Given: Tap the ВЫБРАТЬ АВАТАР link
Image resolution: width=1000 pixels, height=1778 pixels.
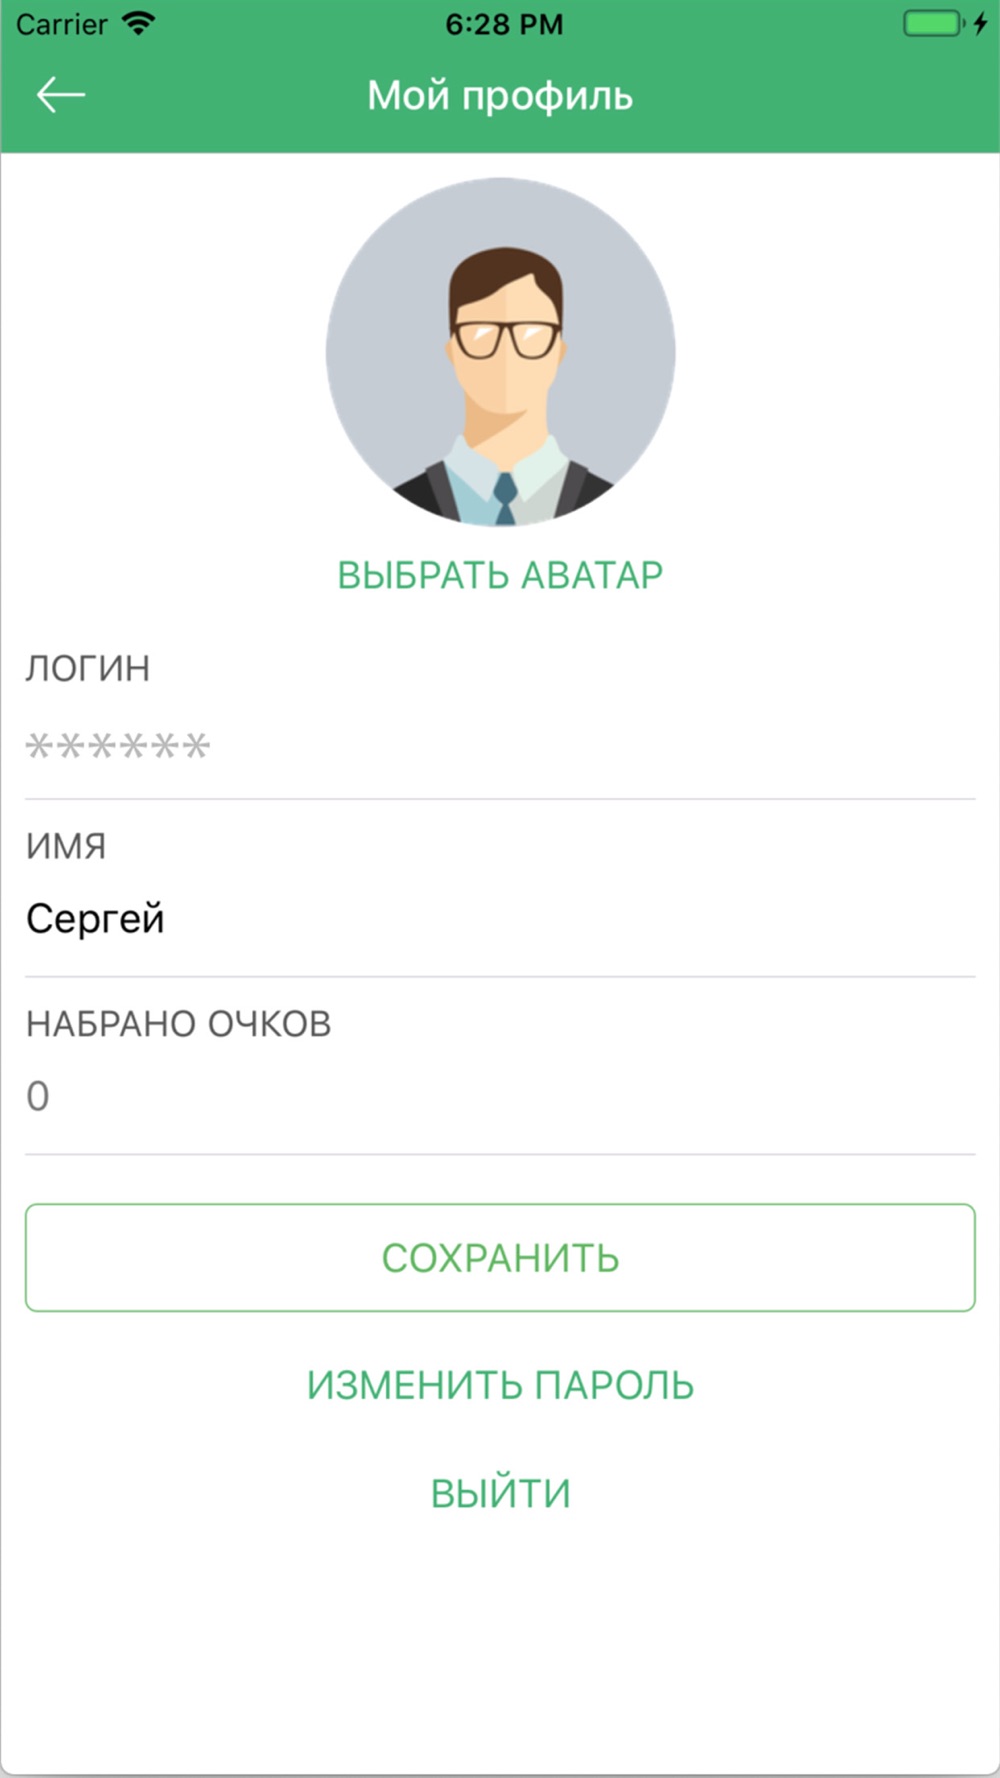Looking at the screenshot, I should 500,575.
